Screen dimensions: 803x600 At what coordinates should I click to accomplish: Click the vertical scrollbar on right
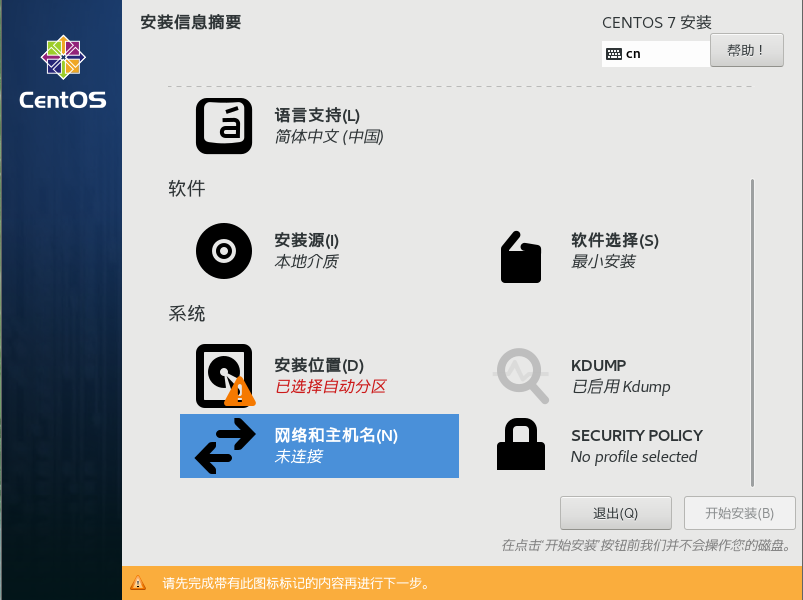pyautogui.click(x=752, y=333)
